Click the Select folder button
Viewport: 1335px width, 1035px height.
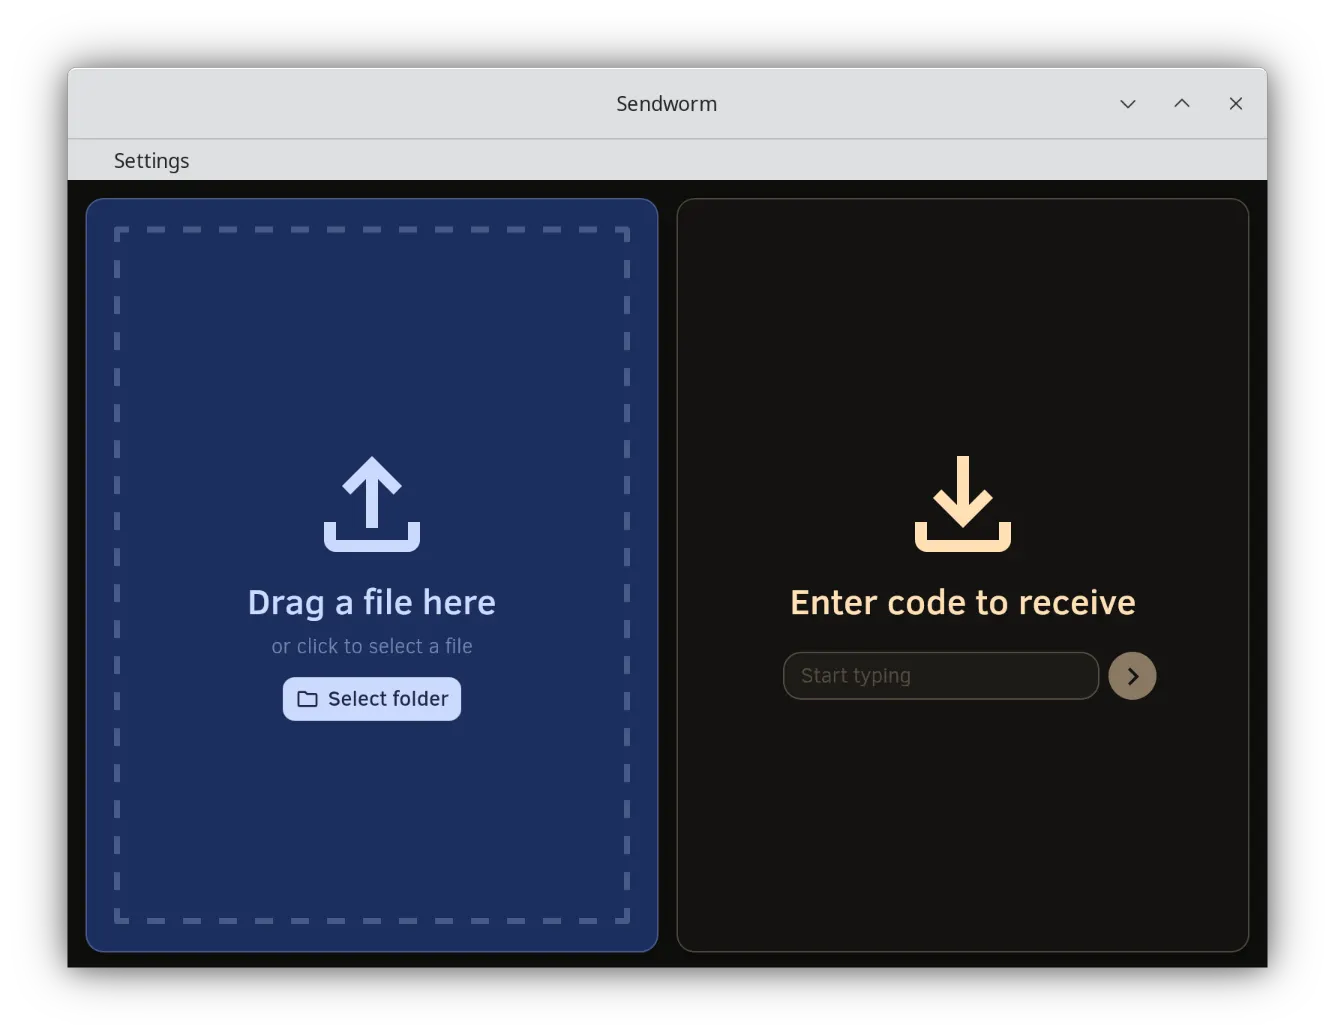point(372,699)
